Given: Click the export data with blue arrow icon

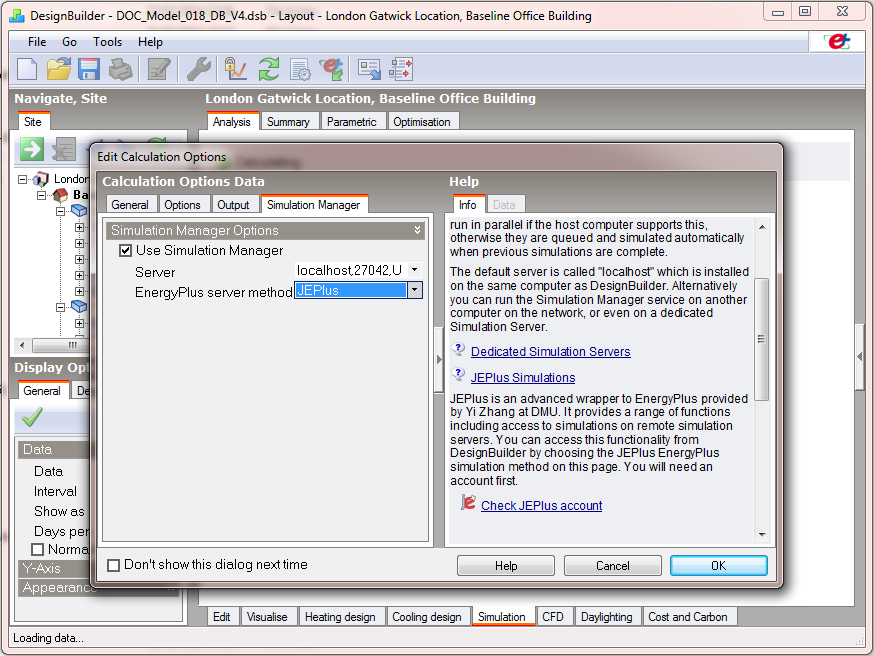Looking at the screenshot, I should click(x=369, y=69).
